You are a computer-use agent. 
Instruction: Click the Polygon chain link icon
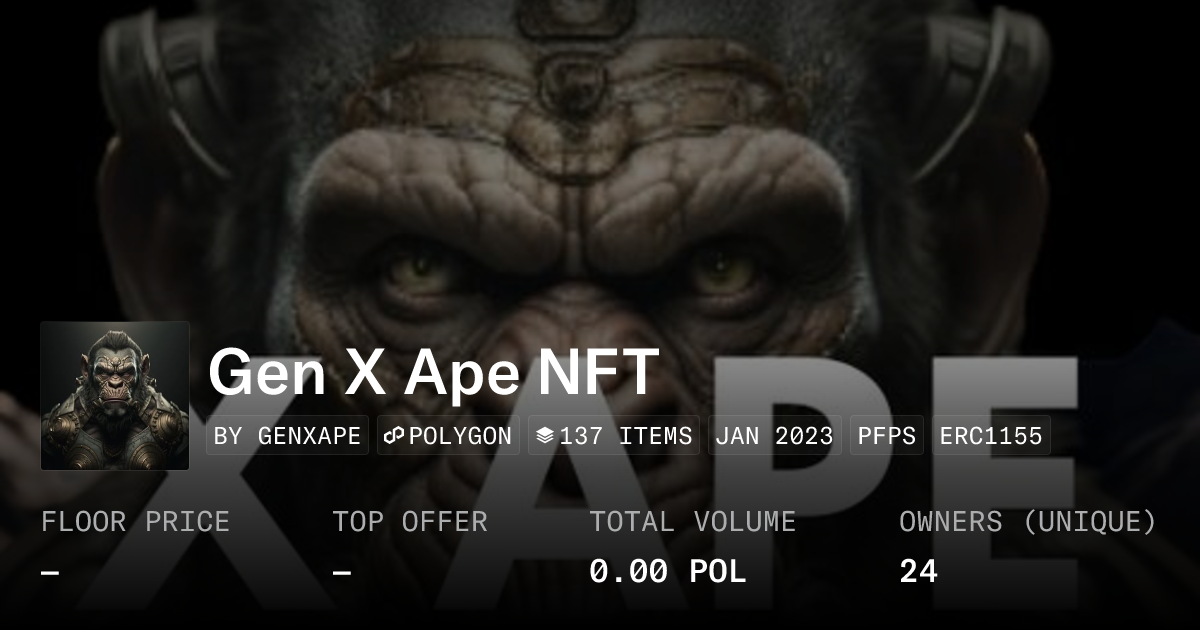(x=394, y=436)
